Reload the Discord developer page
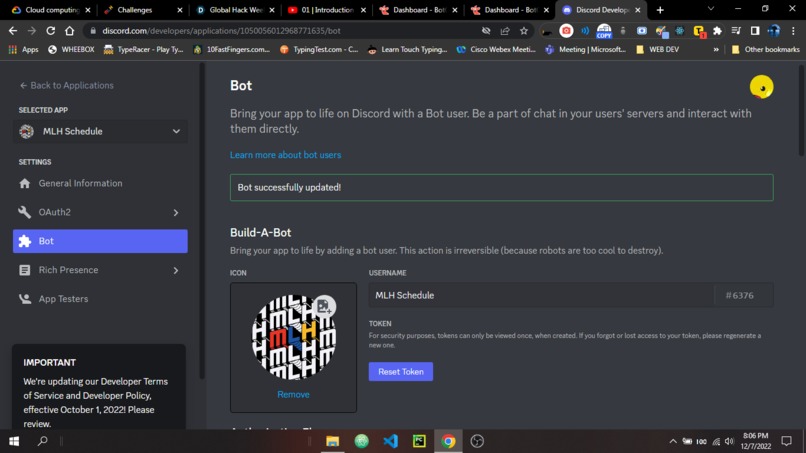The height and width of the screenshot is (453, 806). 50,31
